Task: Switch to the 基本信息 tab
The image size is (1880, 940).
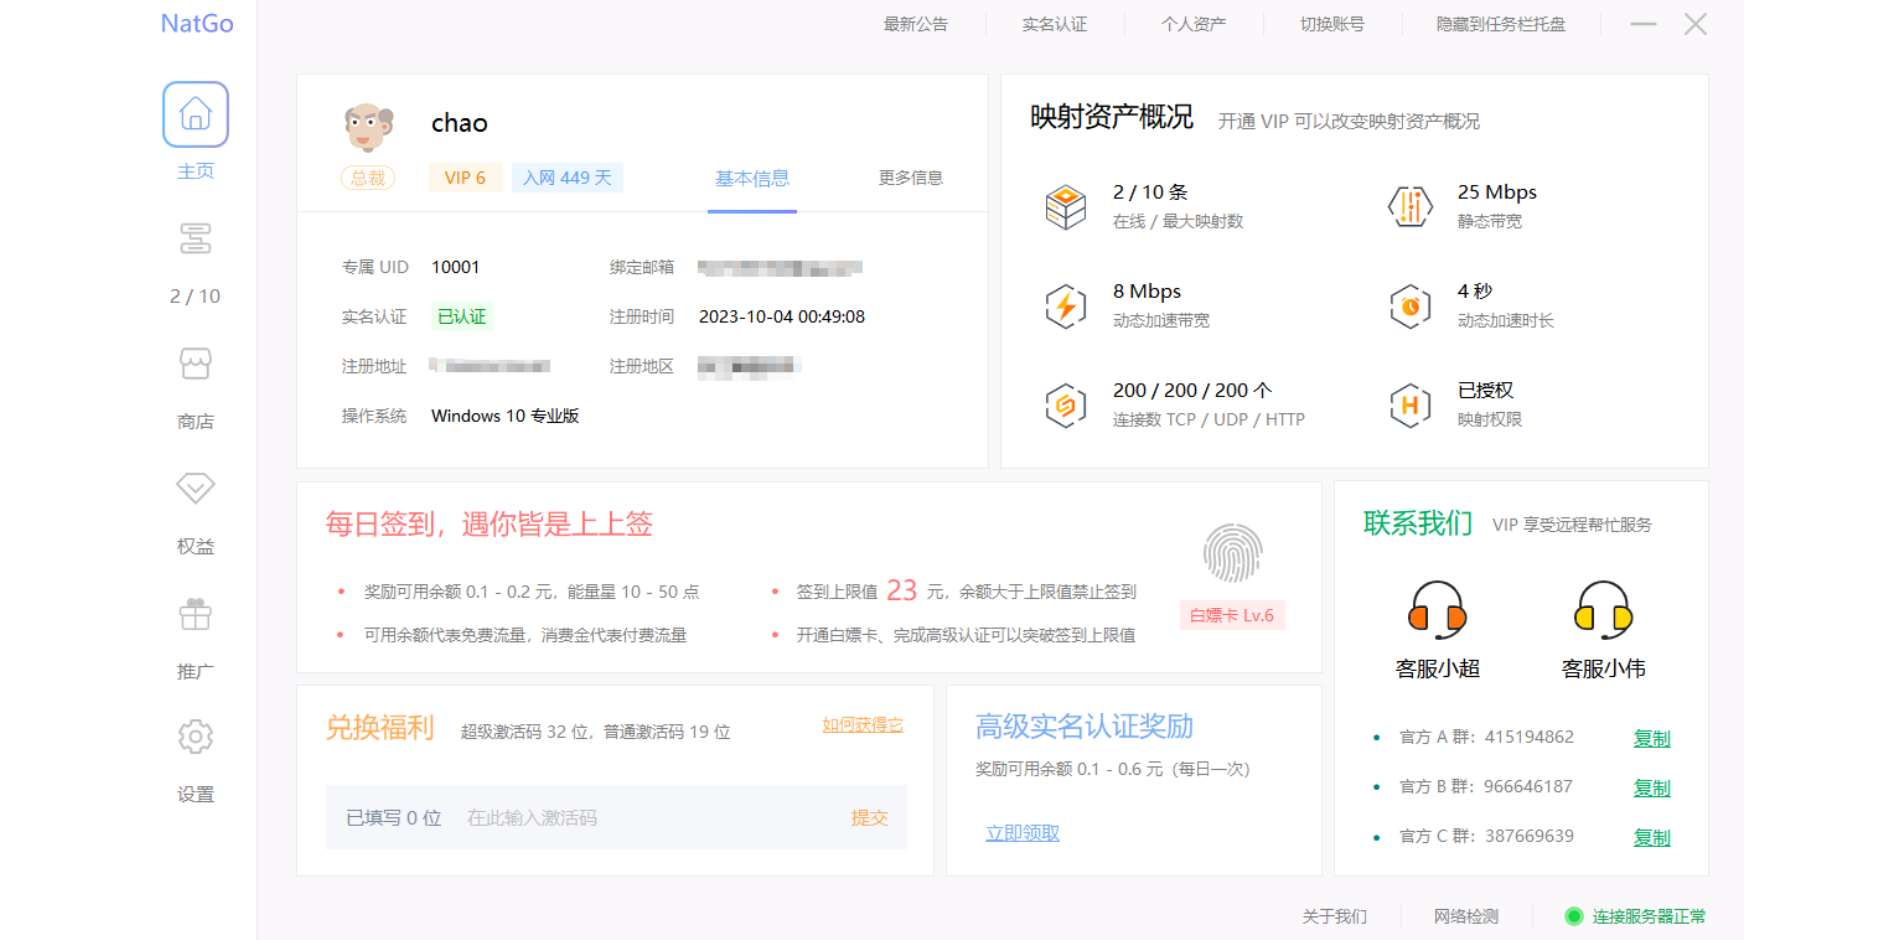Action: coord(752,178)
